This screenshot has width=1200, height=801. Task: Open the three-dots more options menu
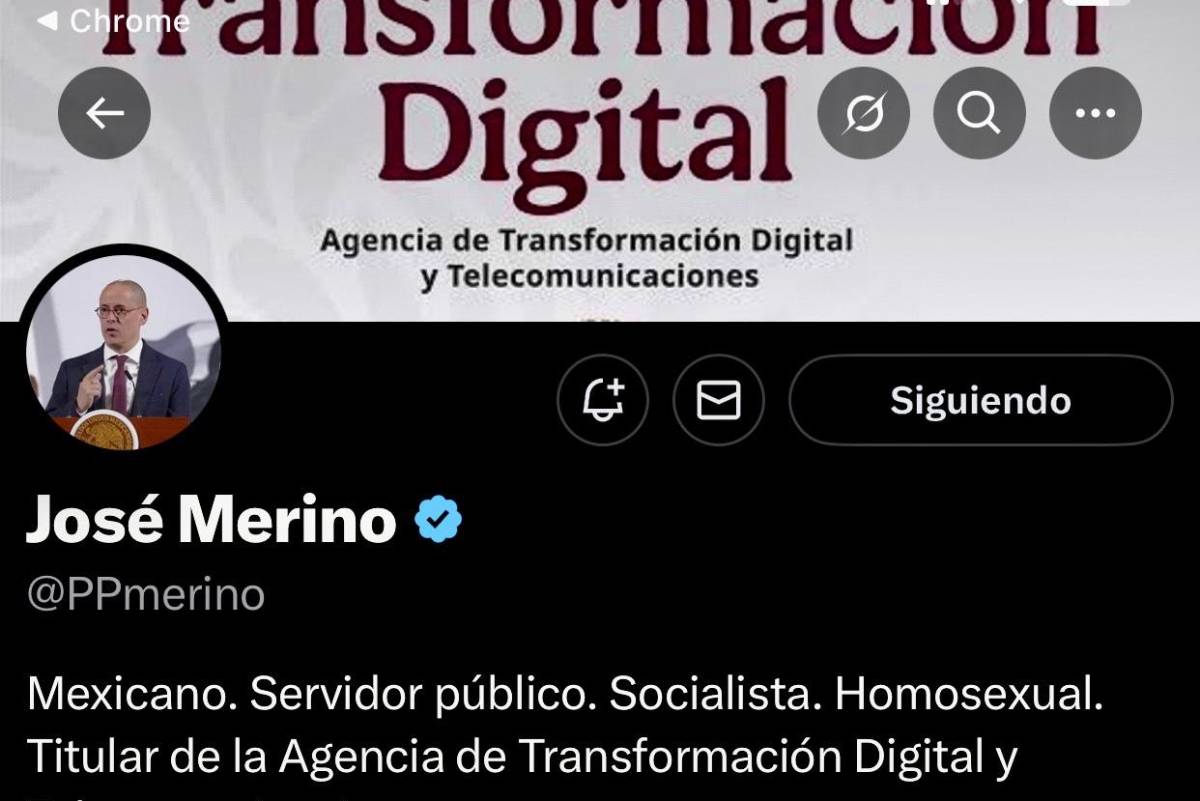pyautogui.click(x=1095, y=113)
